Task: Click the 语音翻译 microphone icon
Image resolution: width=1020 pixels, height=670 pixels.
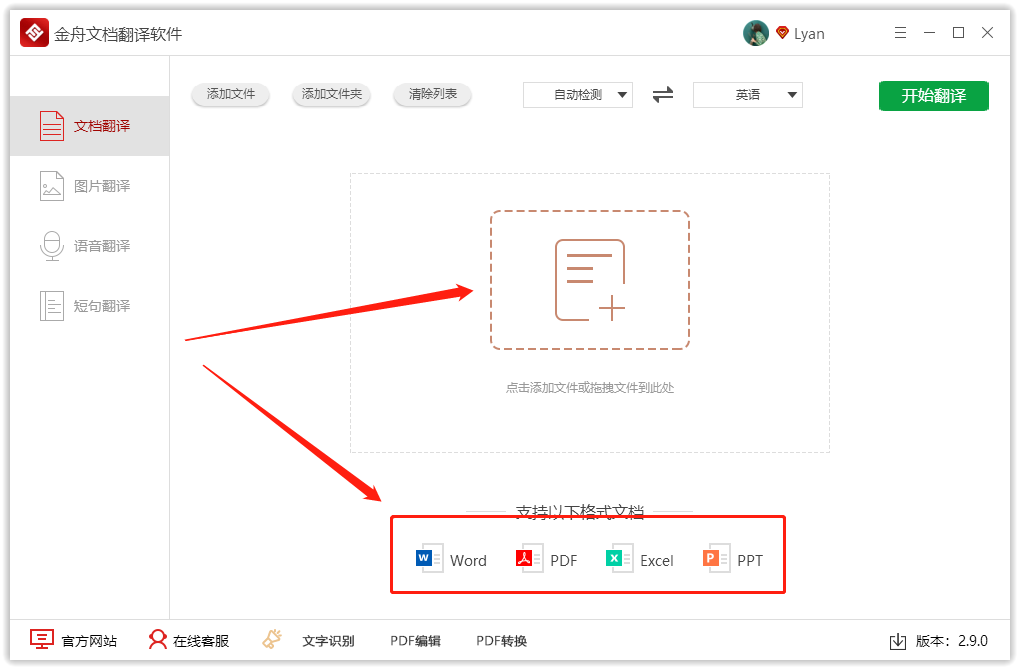Action: [52, 246]
